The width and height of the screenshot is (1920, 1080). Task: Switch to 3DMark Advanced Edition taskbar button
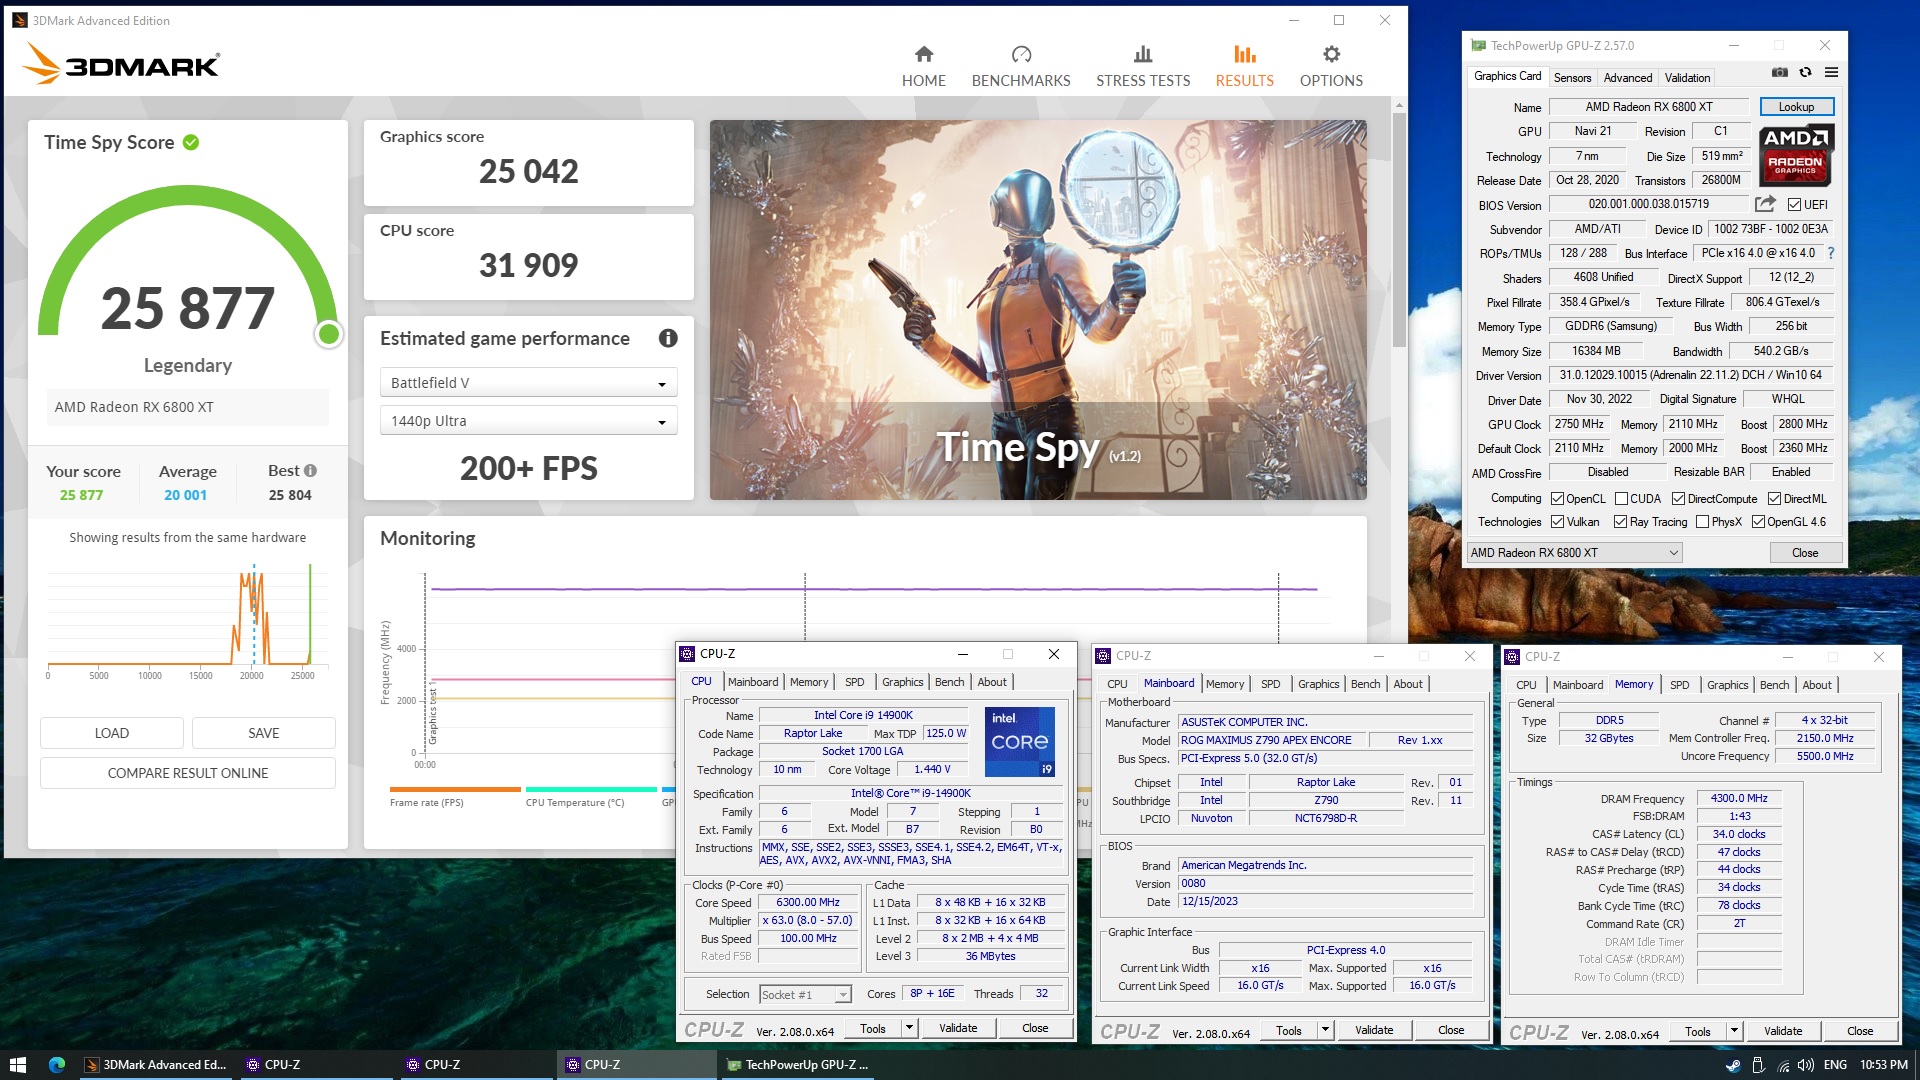[x=156, y=1065]
